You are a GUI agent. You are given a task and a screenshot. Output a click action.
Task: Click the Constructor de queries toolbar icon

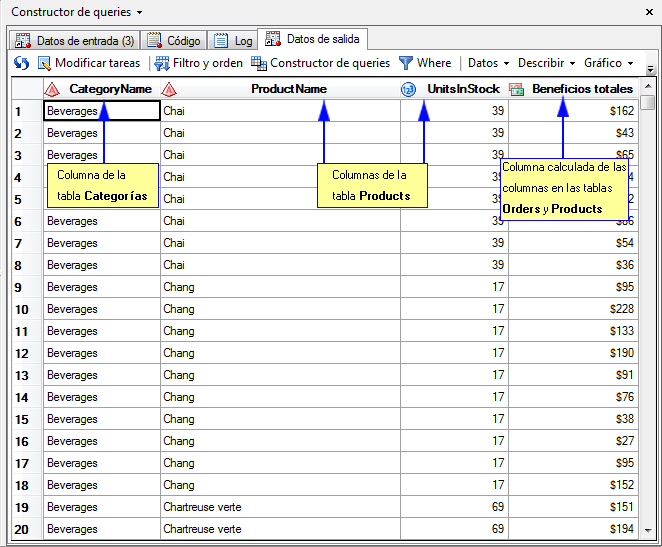(259, 63)
